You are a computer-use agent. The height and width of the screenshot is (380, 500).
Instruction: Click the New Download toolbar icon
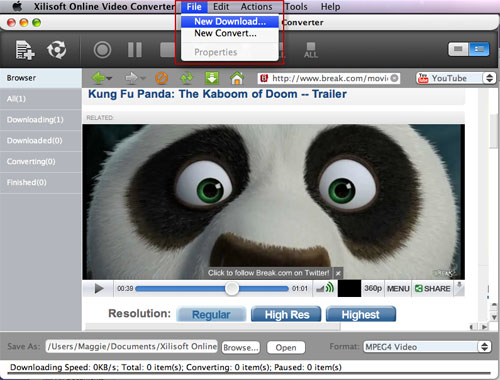tap(25, 50)
